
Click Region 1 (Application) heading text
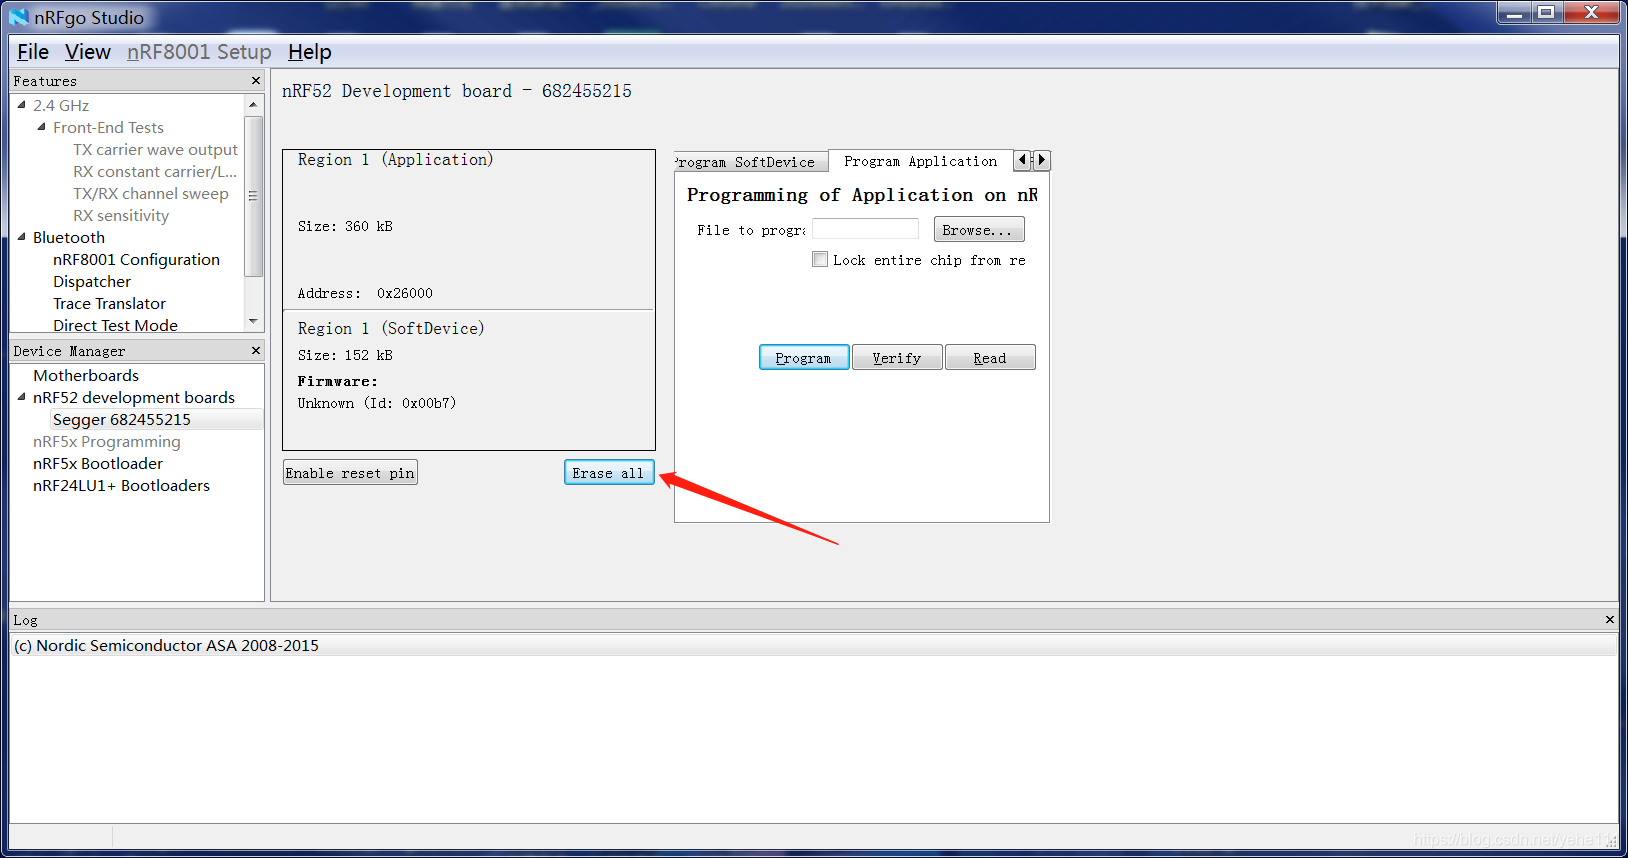(x=395, y=159)
